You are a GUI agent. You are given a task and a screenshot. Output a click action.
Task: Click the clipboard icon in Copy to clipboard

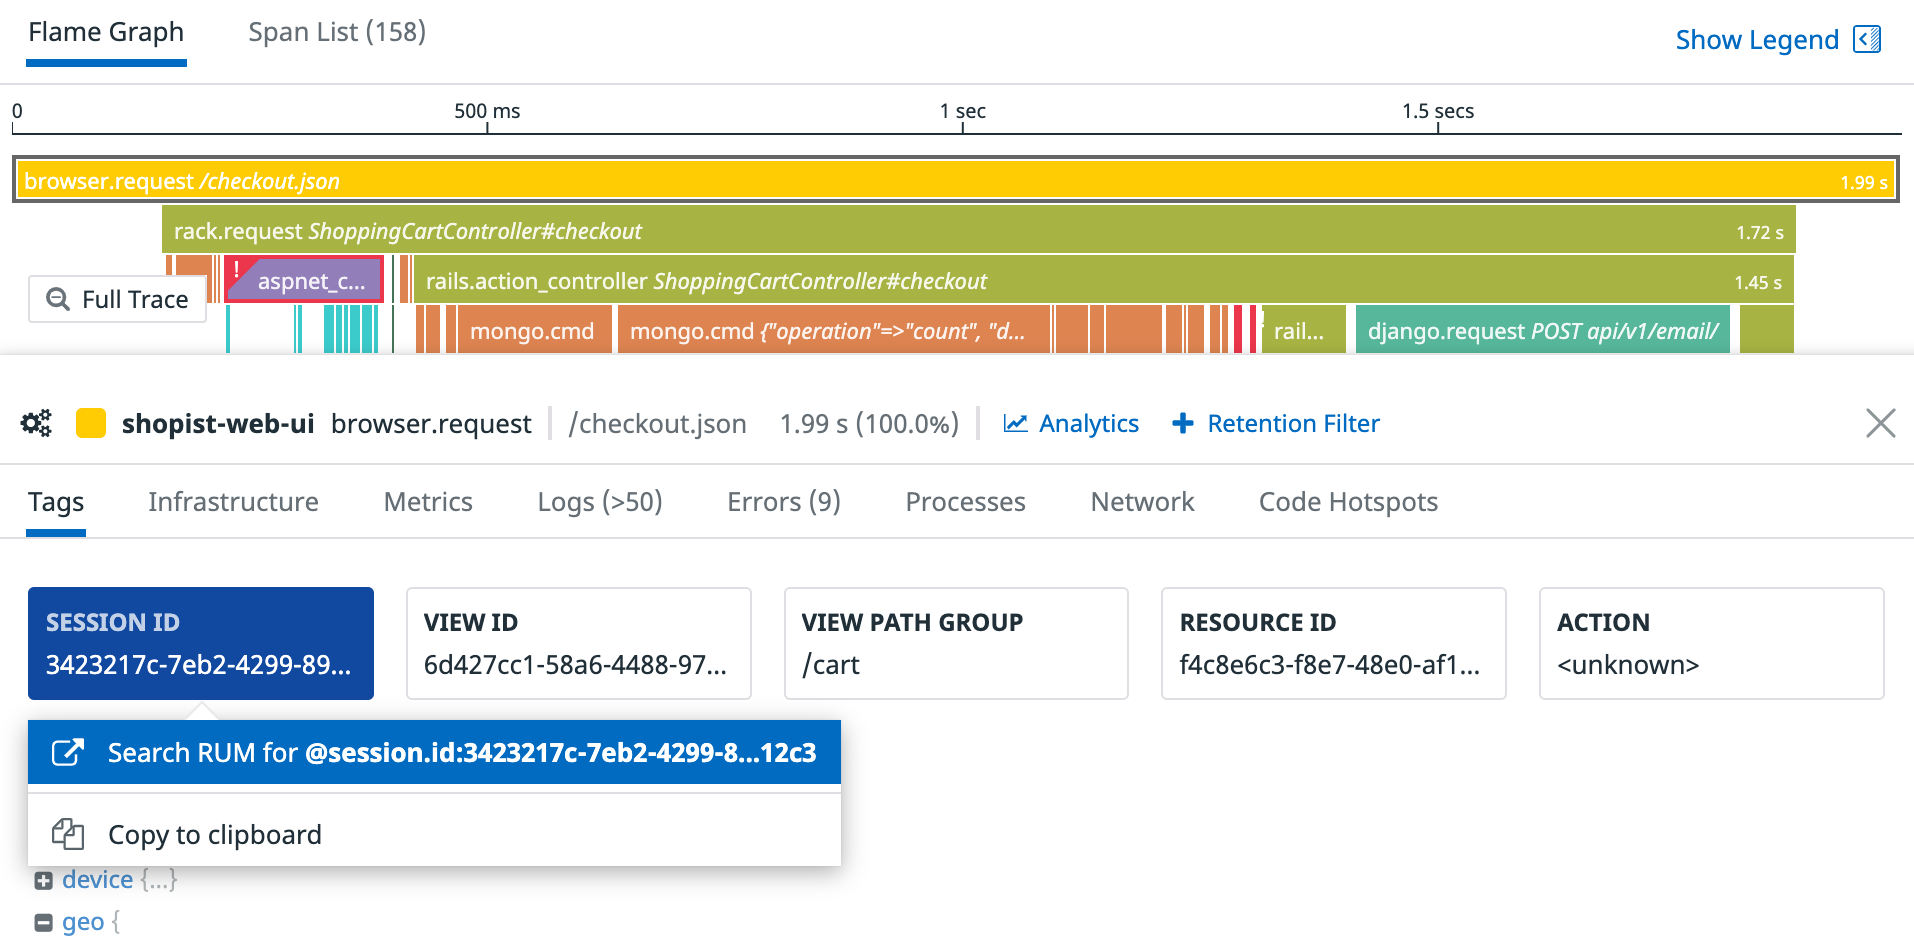click(x=66, y=833)
